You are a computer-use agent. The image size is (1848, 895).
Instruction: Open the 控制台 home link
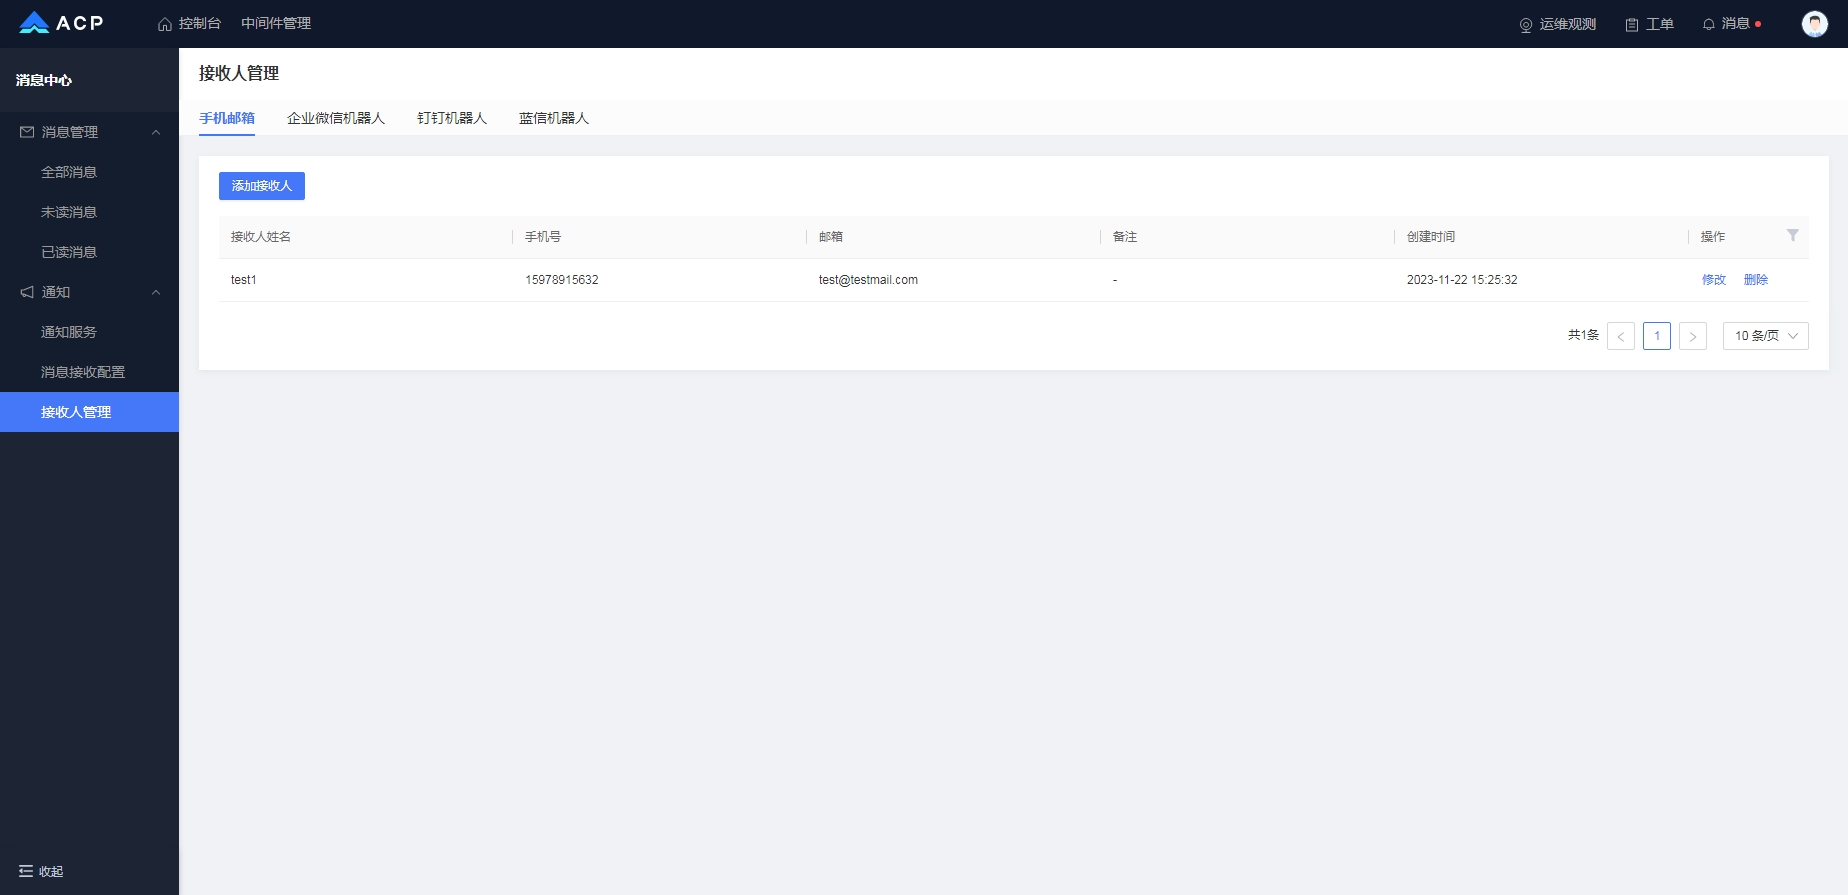coord(190,24)
